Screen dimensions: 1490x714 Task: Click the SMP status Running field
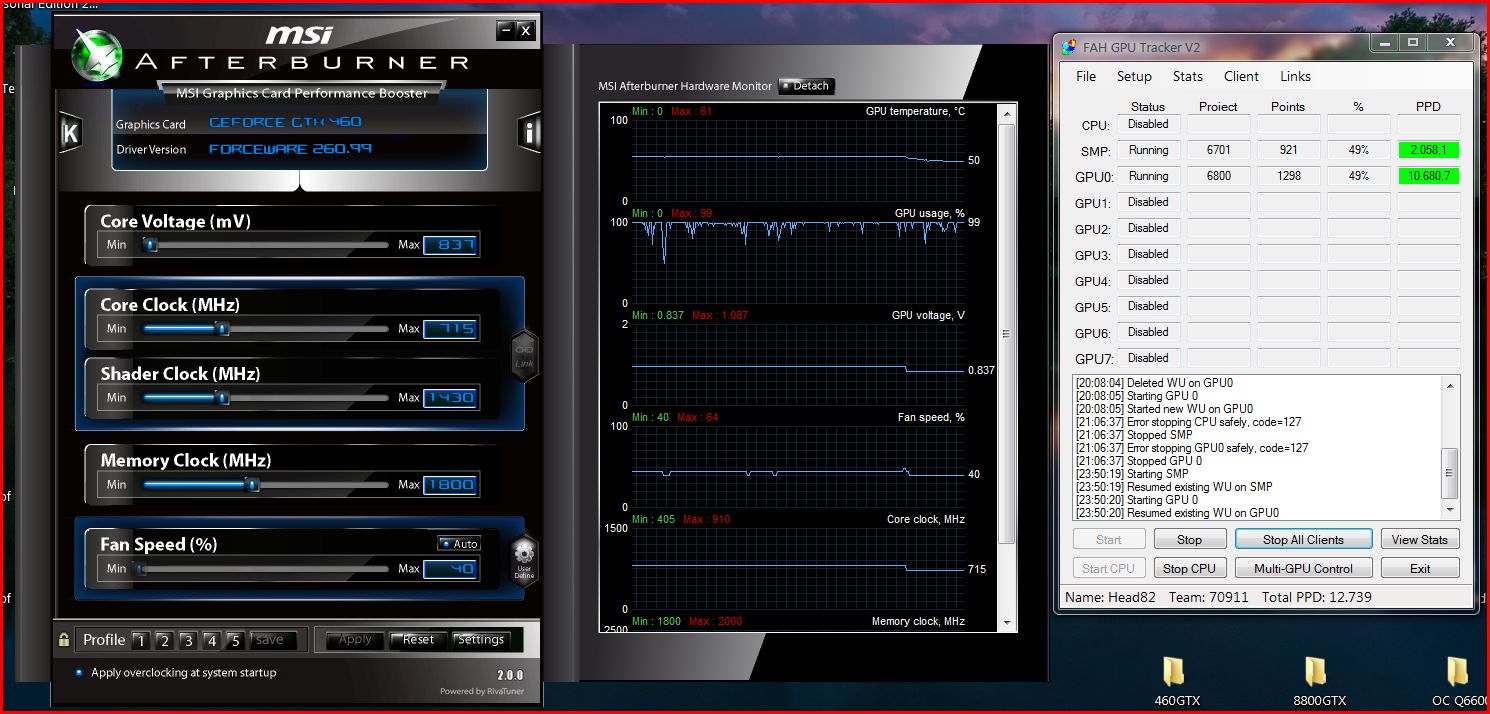point(1148,150)
